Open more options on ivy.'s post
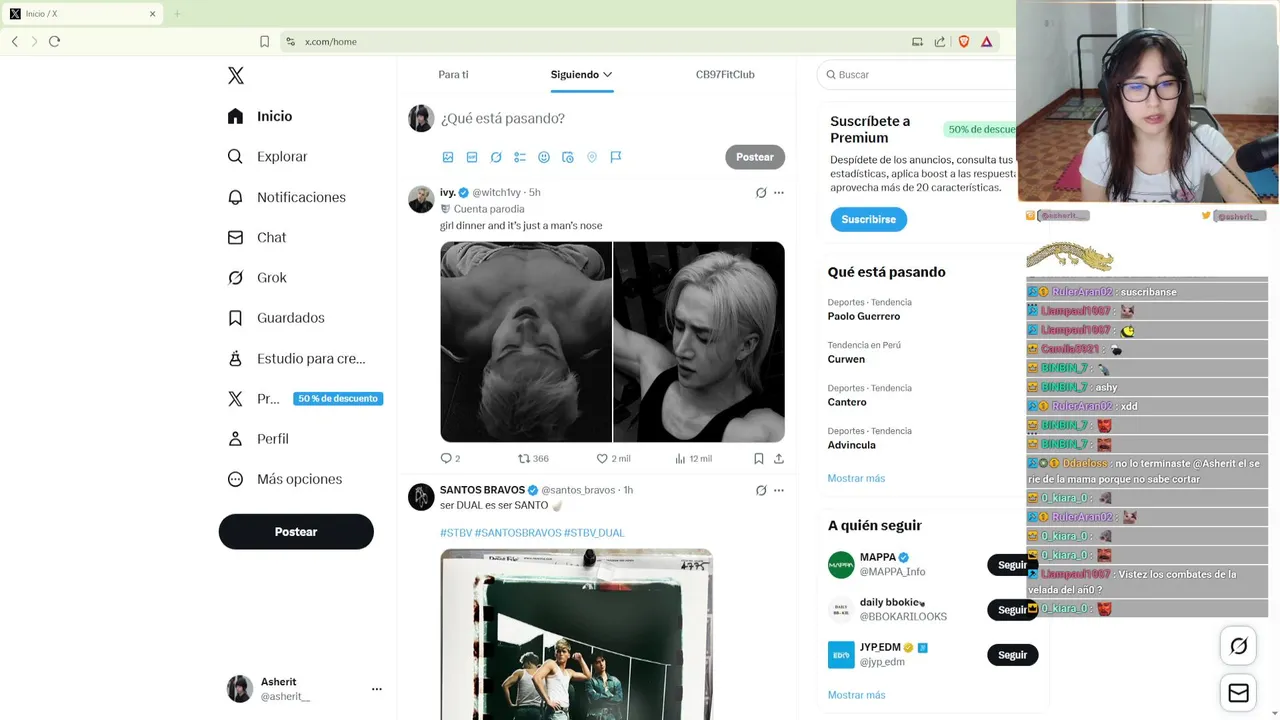Image resolution: width=1280 pixels, height=720 pixels. pyautogui.click(x=779, y=193)
